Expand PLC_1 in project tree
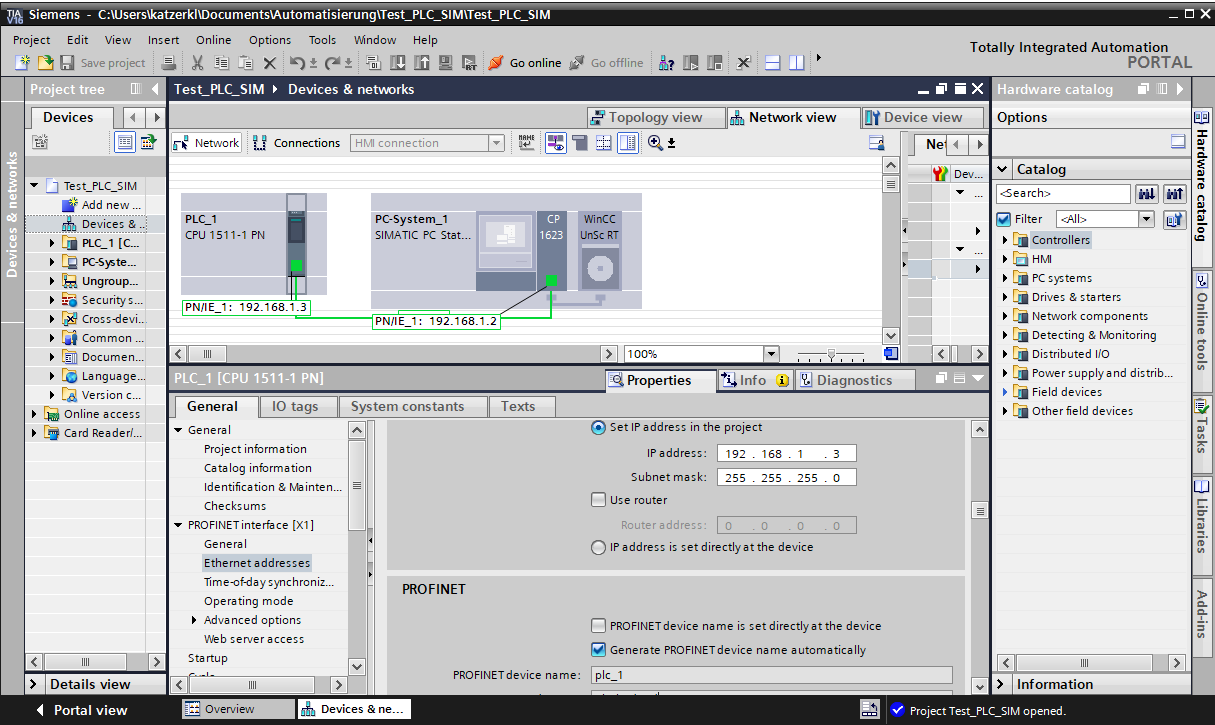1215x725 pixels. point(53,243)
